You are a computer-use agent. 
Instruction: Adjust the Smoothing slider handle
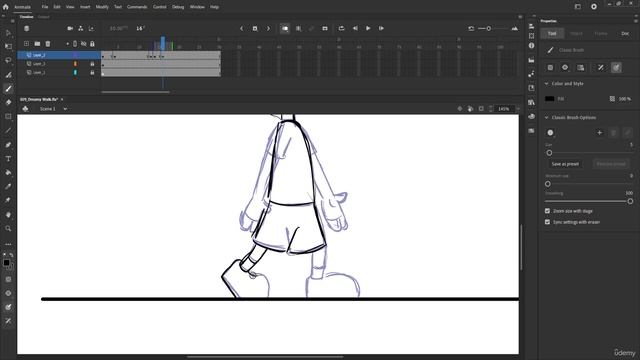pyautogui.click(x=630, y=201)
